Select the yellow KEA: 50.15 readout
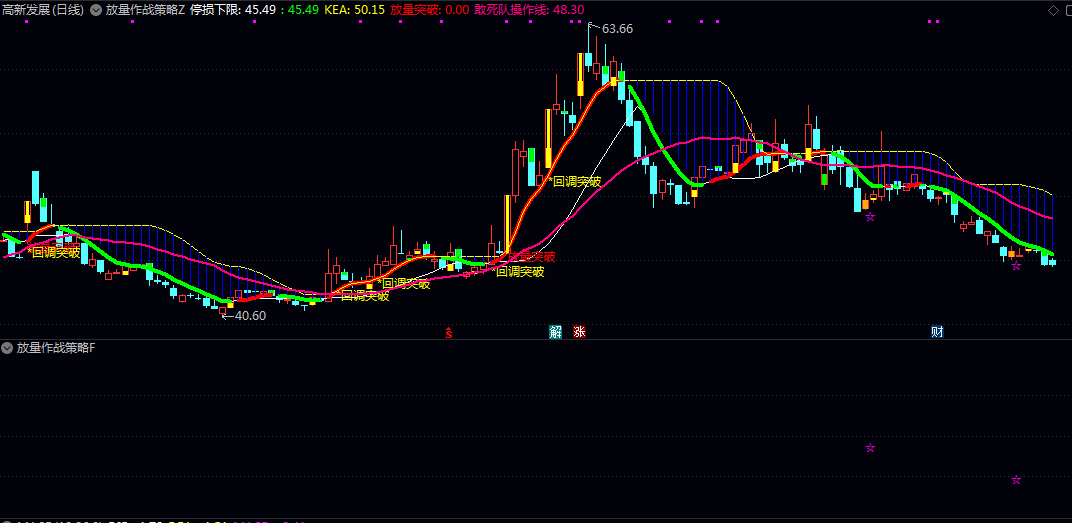 pos(354,10)
